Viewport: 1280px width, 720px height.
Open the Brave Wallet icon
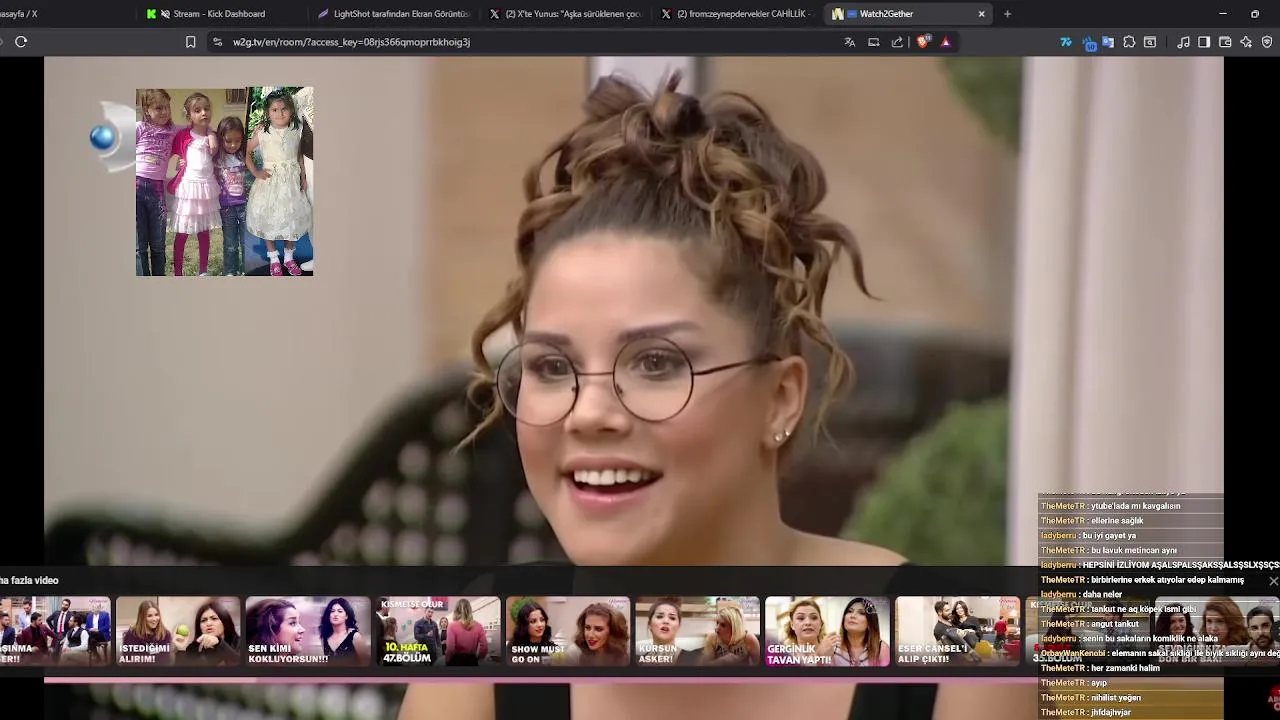(x=1225, y=42)
